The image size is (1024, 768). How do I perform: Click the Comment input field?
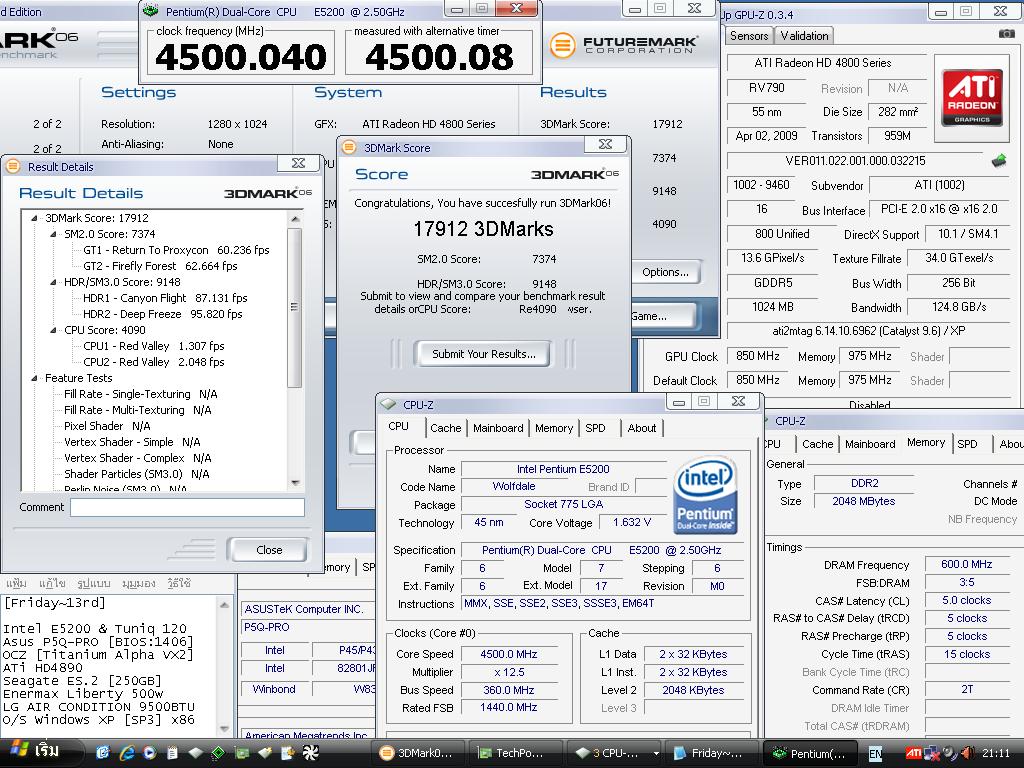[x=187, y=507]
